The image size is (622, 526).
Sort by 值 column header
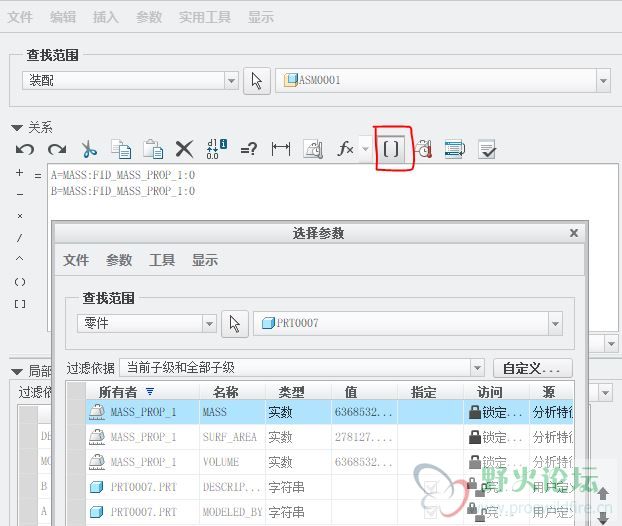click(365, 392)
